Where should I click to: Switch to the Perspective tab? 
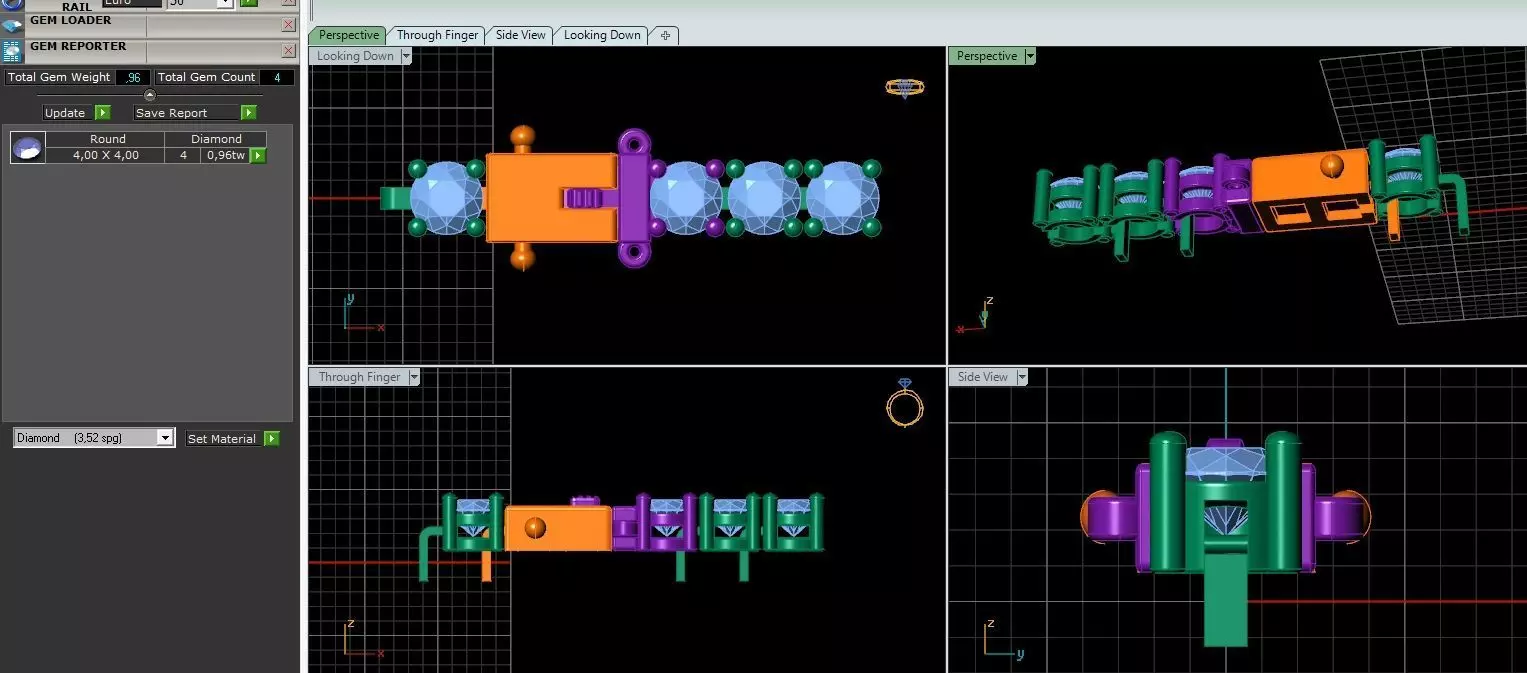(x=348, y=35)
